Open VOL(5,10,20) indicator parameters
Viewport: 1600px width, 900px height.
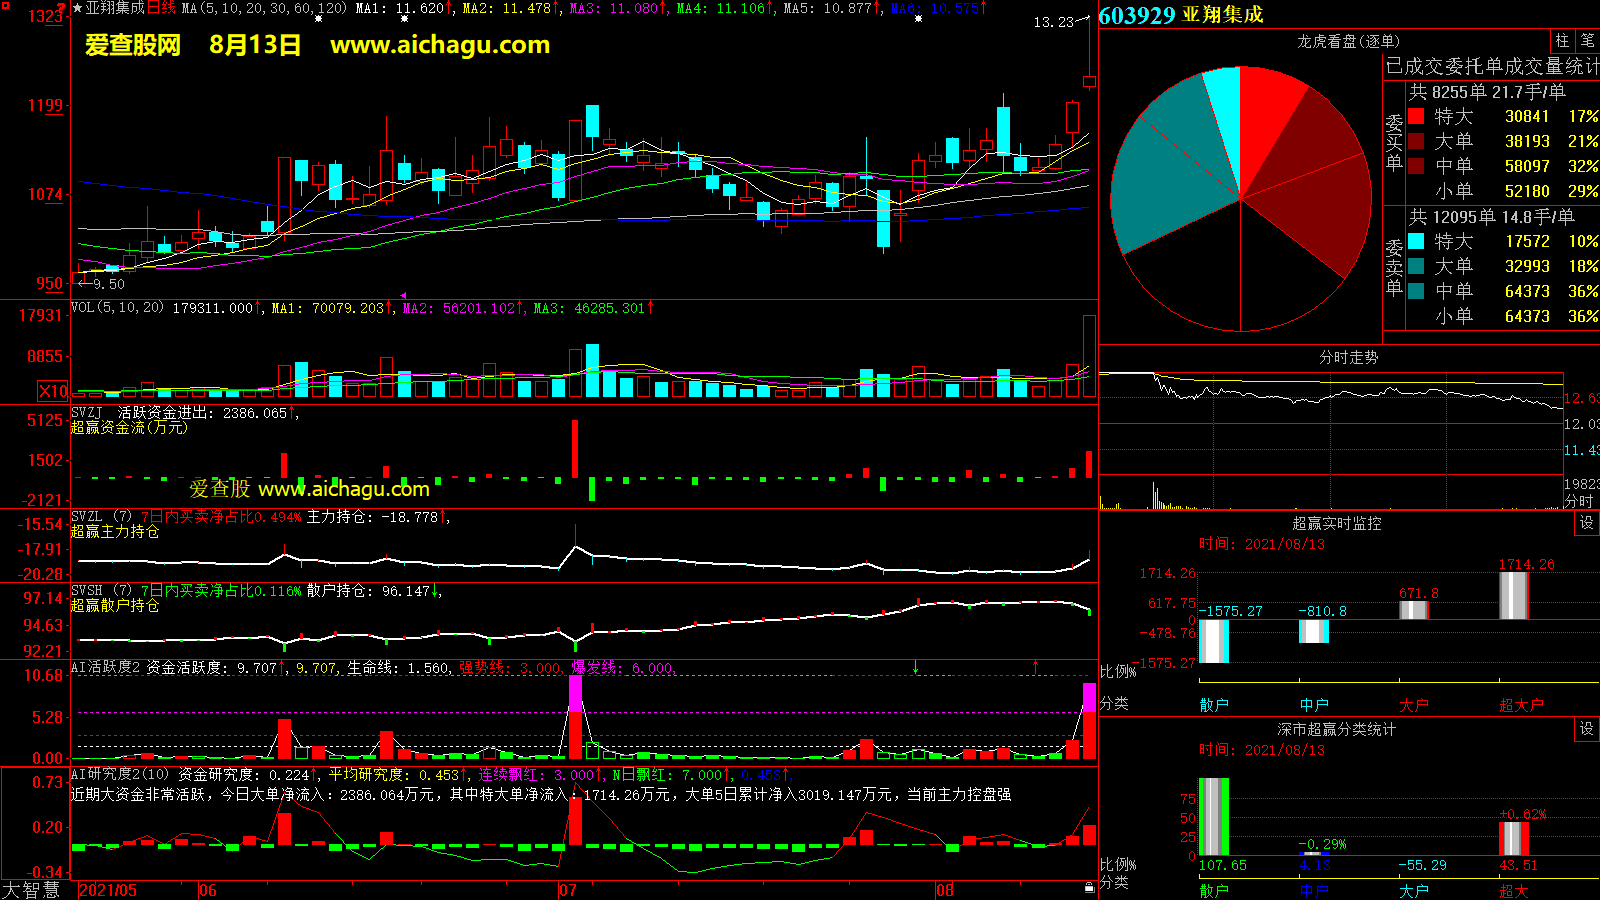coord(117,308)
